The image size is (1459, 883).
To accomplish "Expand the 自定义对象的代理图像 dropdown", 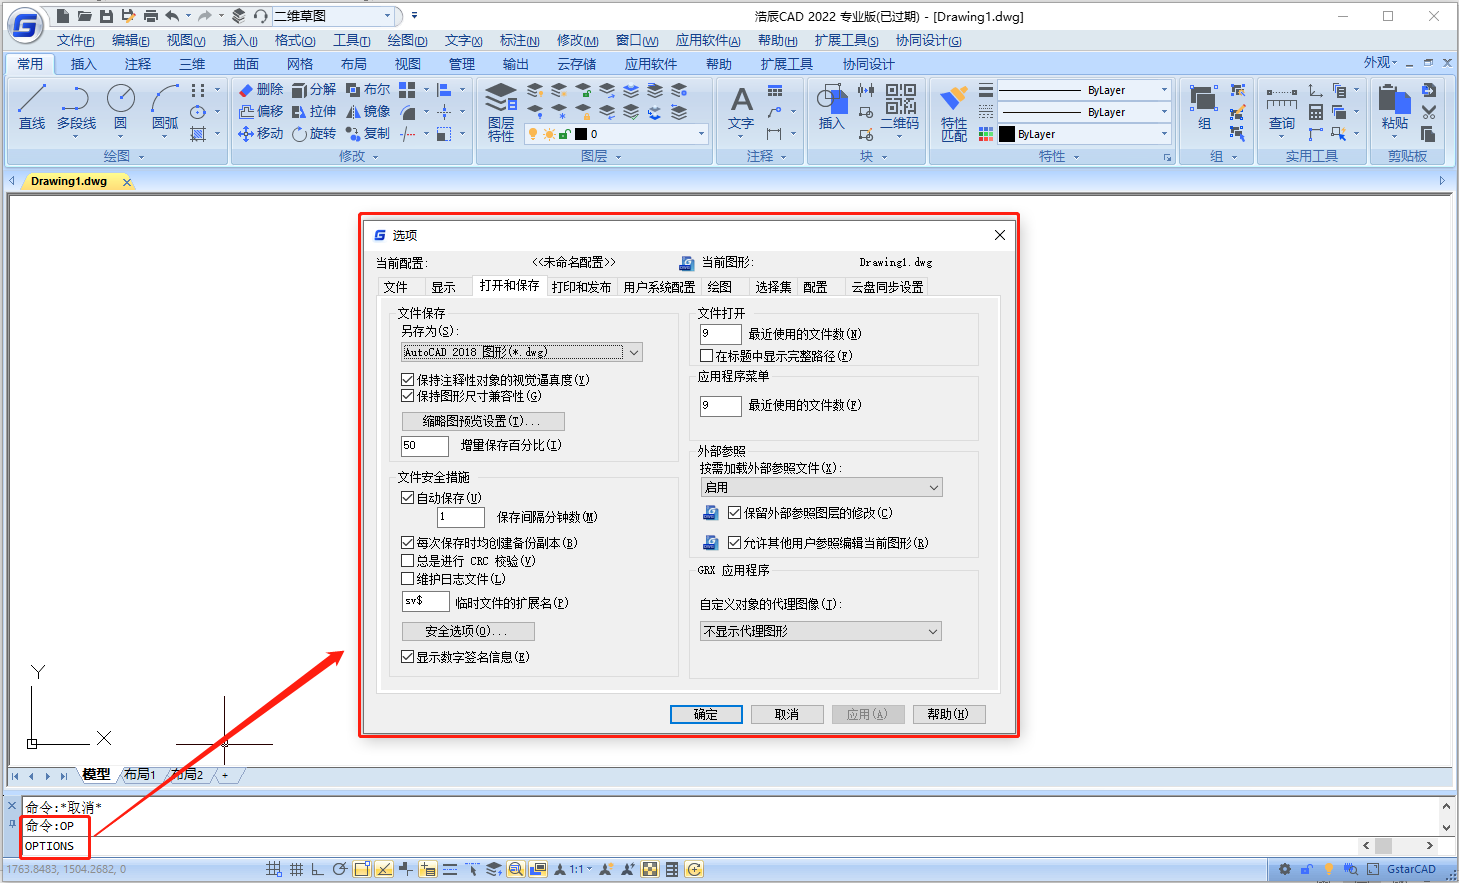I will point(821,631).
